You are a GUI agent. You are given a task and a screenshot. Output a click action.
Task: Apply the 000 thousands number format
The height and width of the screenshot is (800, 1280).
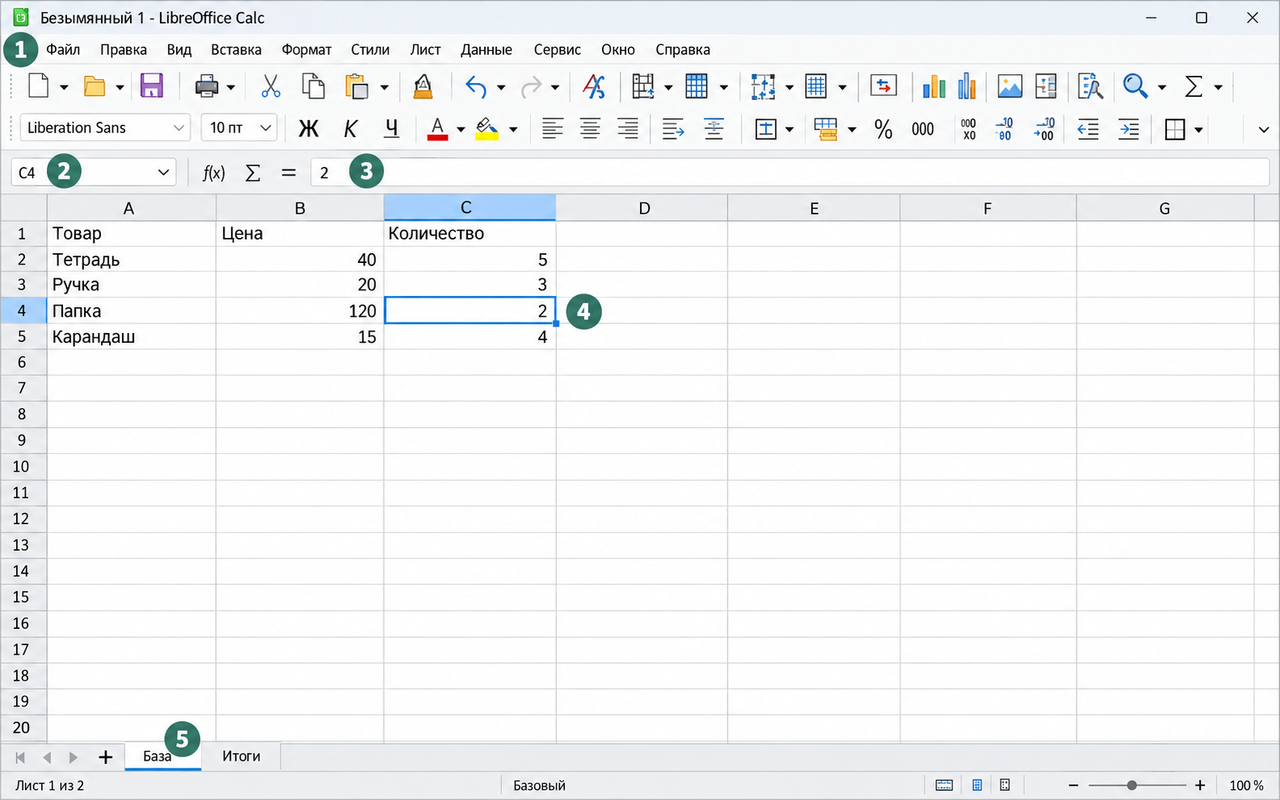tap(923, 129)
